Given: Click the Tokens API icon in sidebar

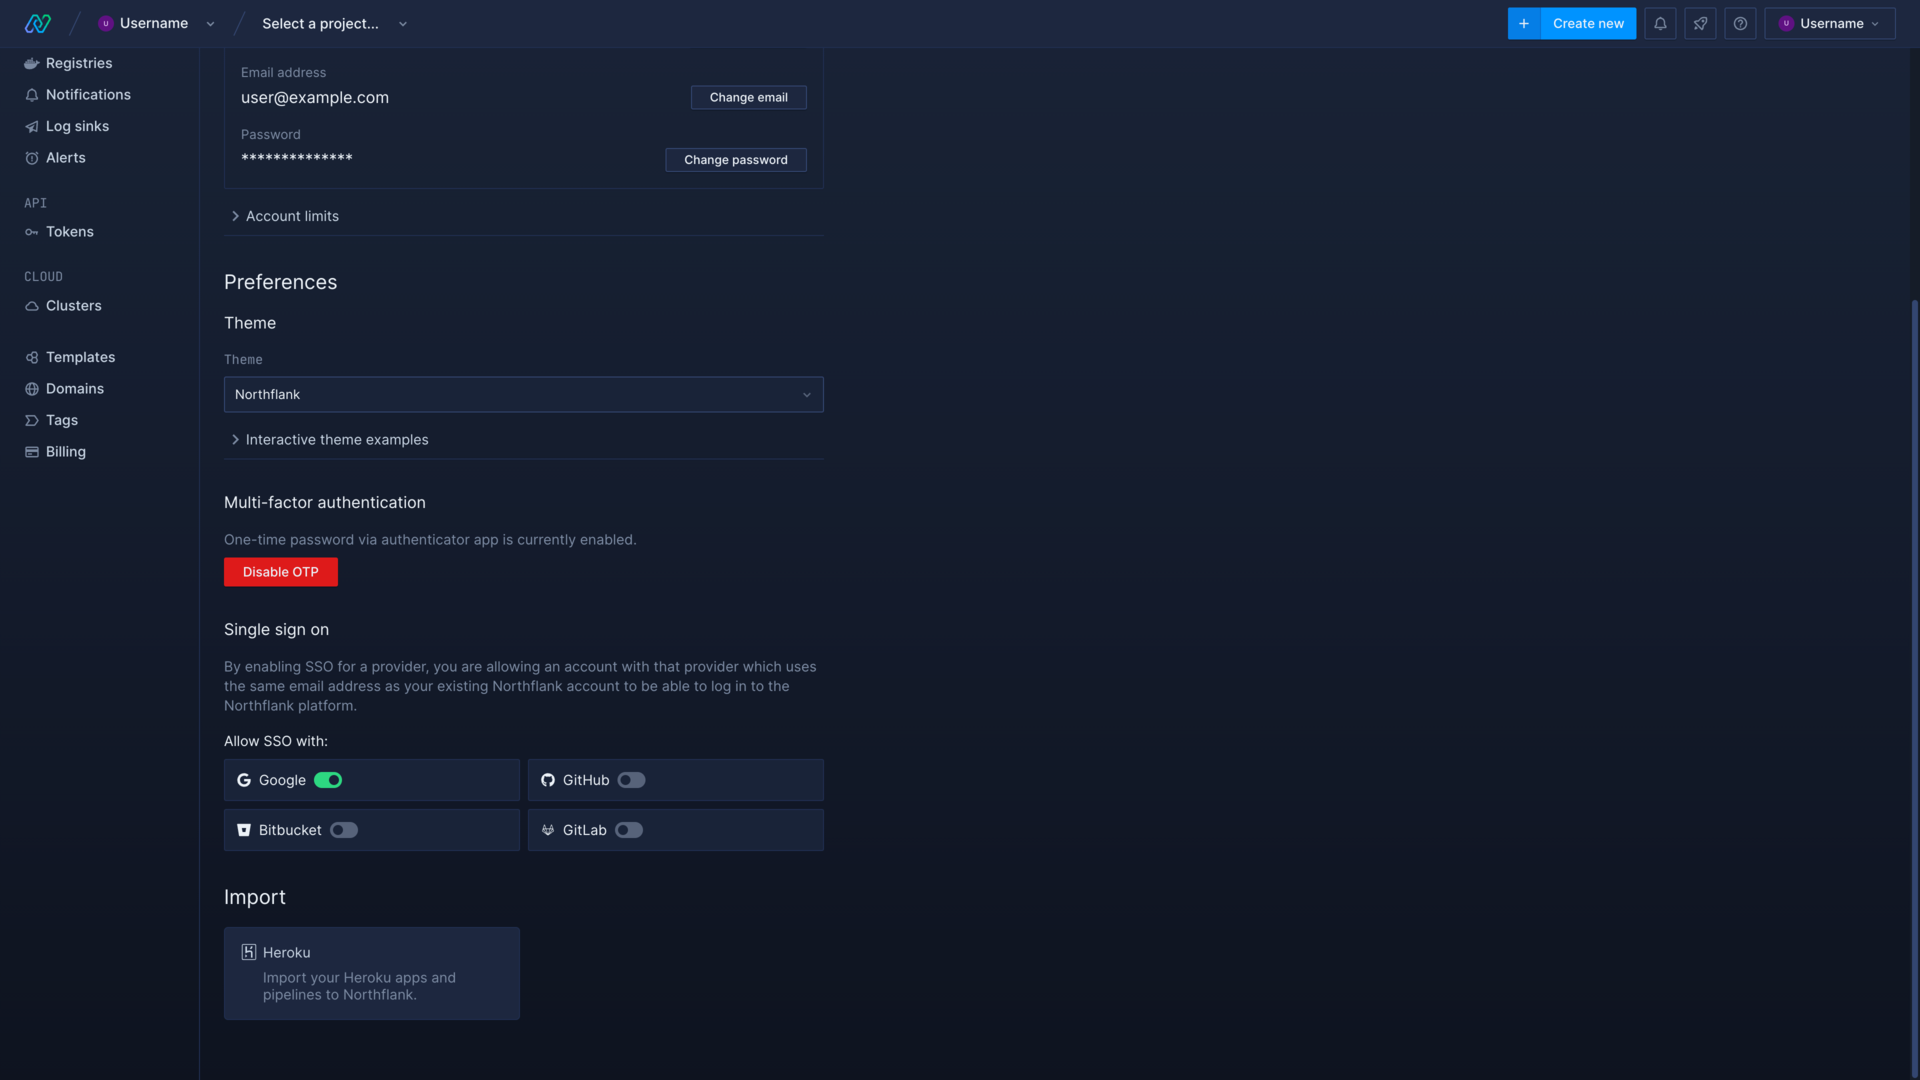Looking at the screenshot, I should coord(30,232).
